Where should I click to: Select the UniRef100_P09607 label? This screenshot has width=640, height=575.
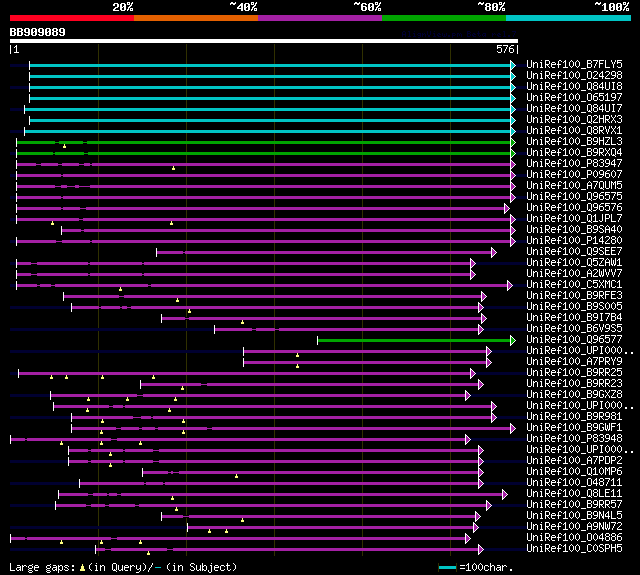[x=574, y=175]
